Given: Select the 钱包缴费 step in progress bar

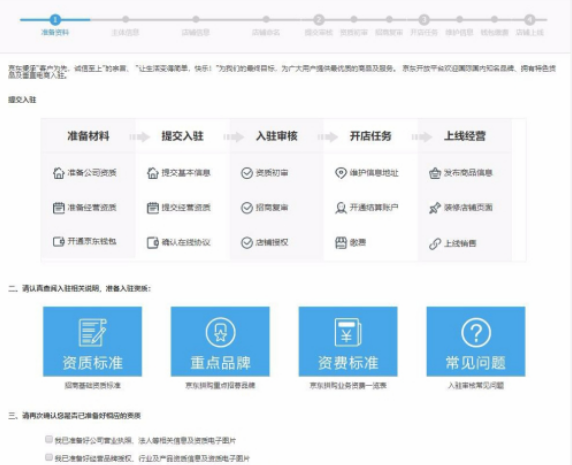Looking at the screenshot, I should [x=494, y=19].
